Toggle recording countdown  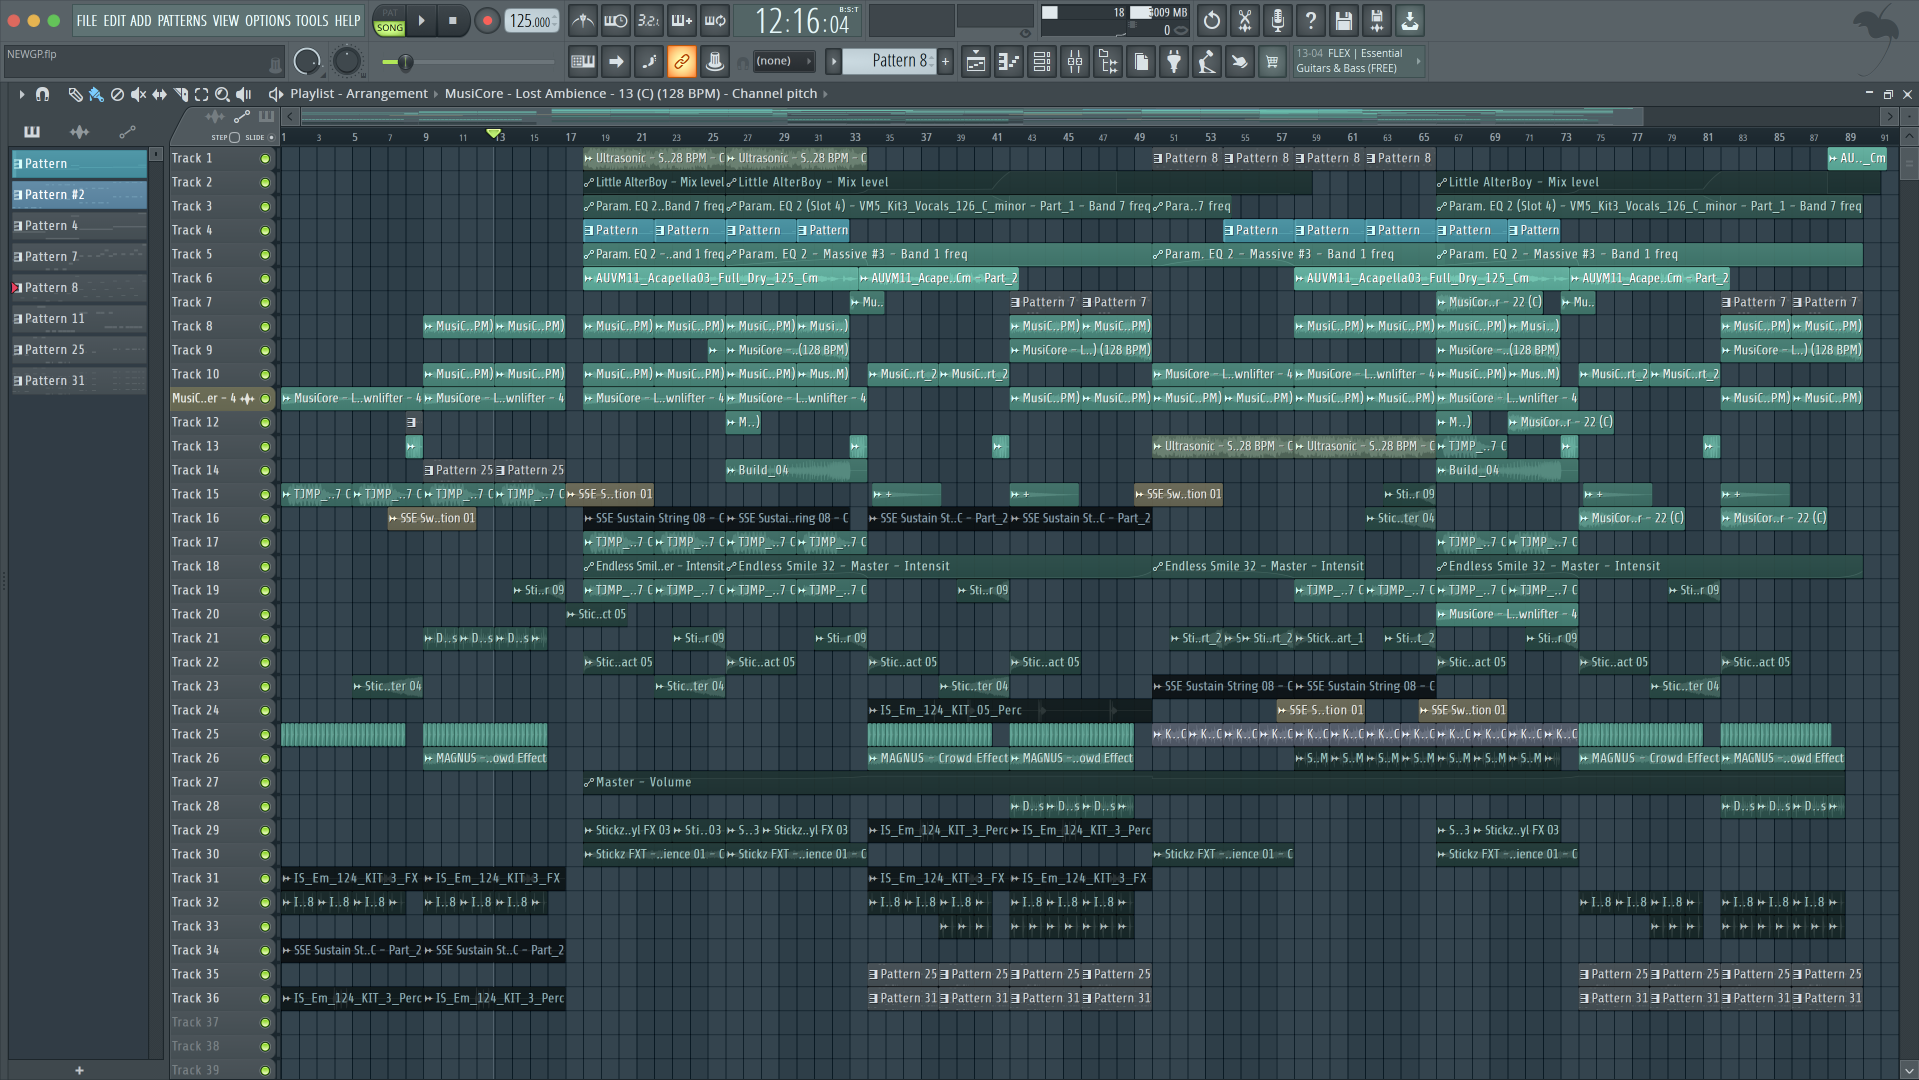point(649,20)
